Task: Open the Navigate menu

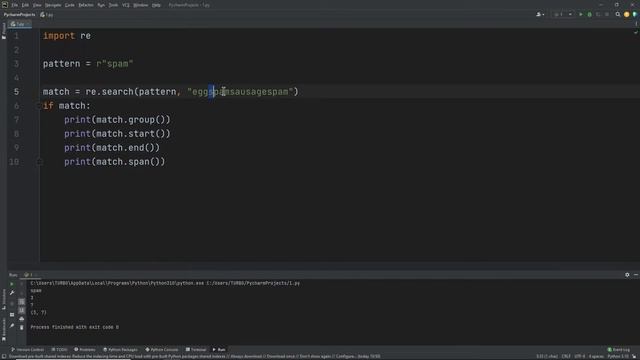Action: (53, 5)
